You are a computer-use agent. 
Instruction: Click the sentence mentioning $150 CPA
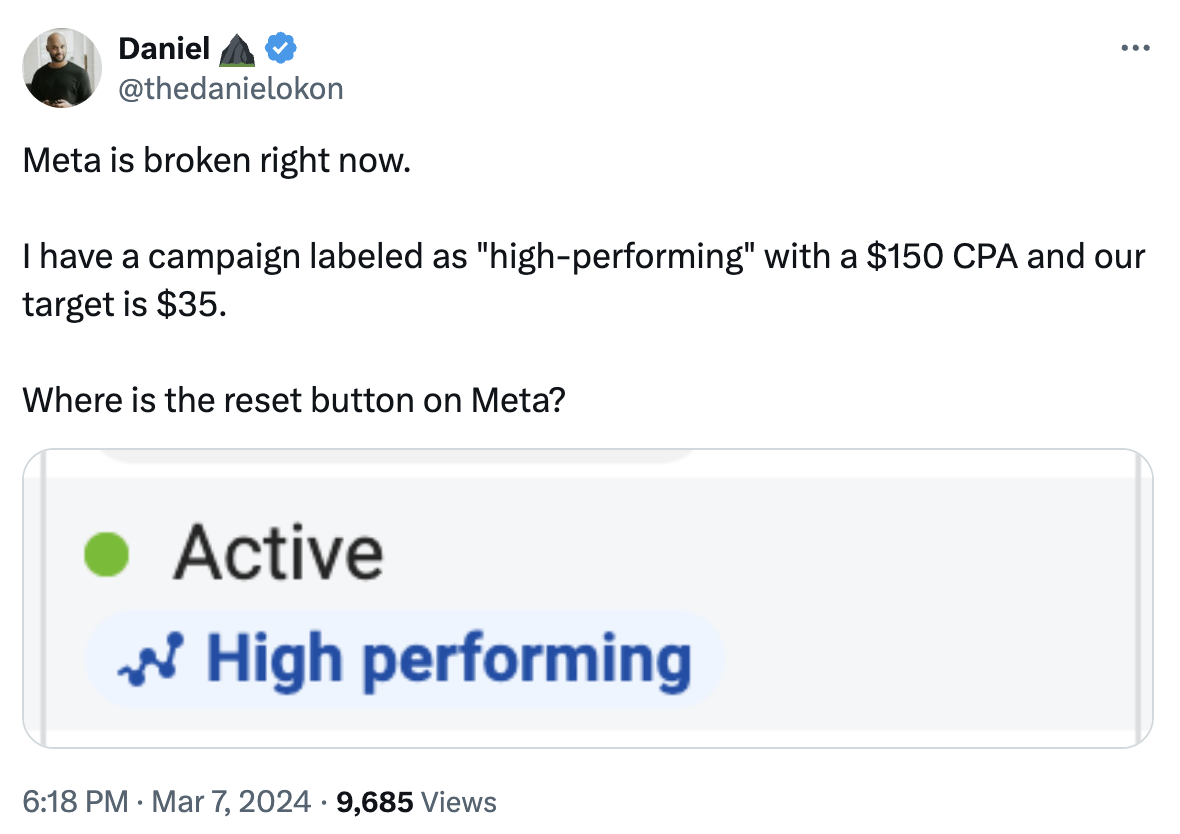(584, 280)
